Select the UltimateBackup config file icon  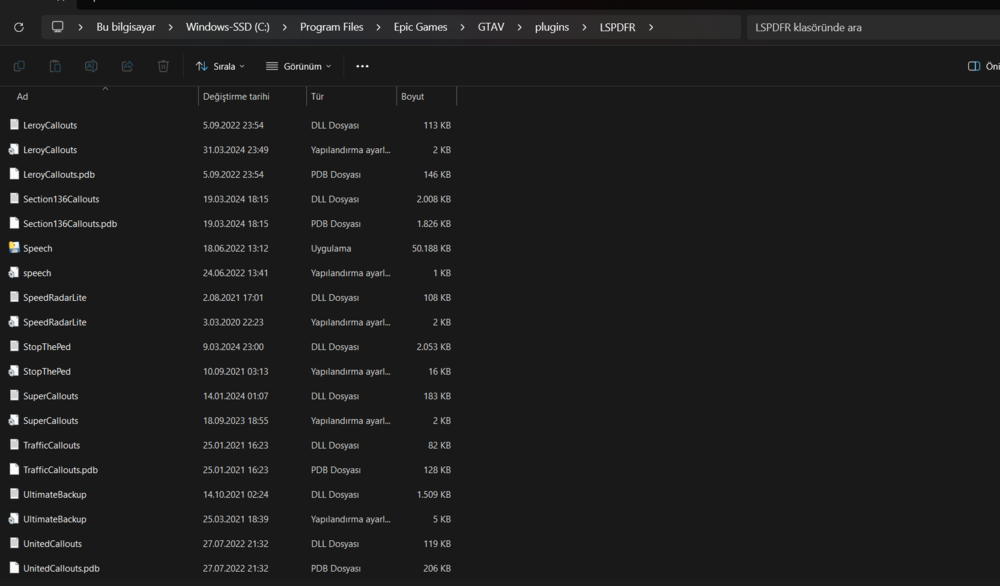pyautogui.click(x=14, y=518)
